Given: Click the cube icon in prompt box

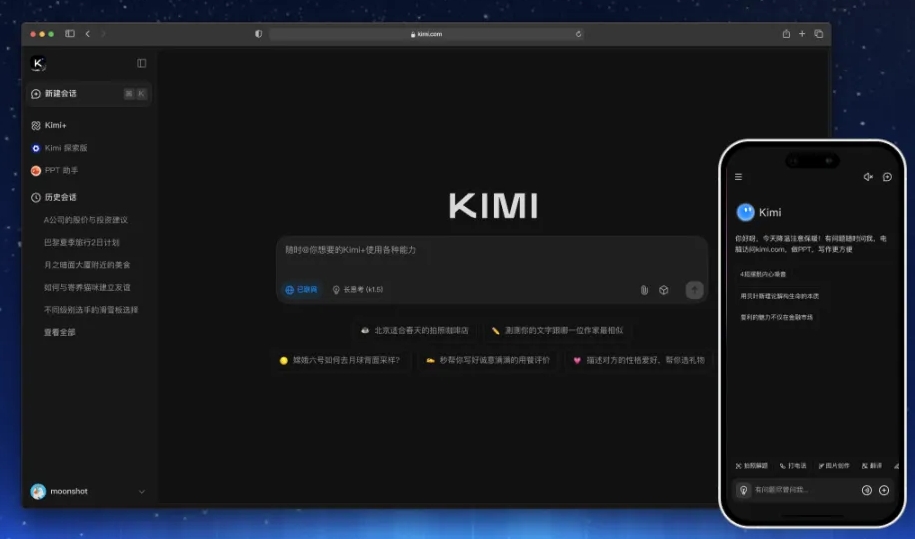Looking at the screenshot, I should click(x=663, y=290).
